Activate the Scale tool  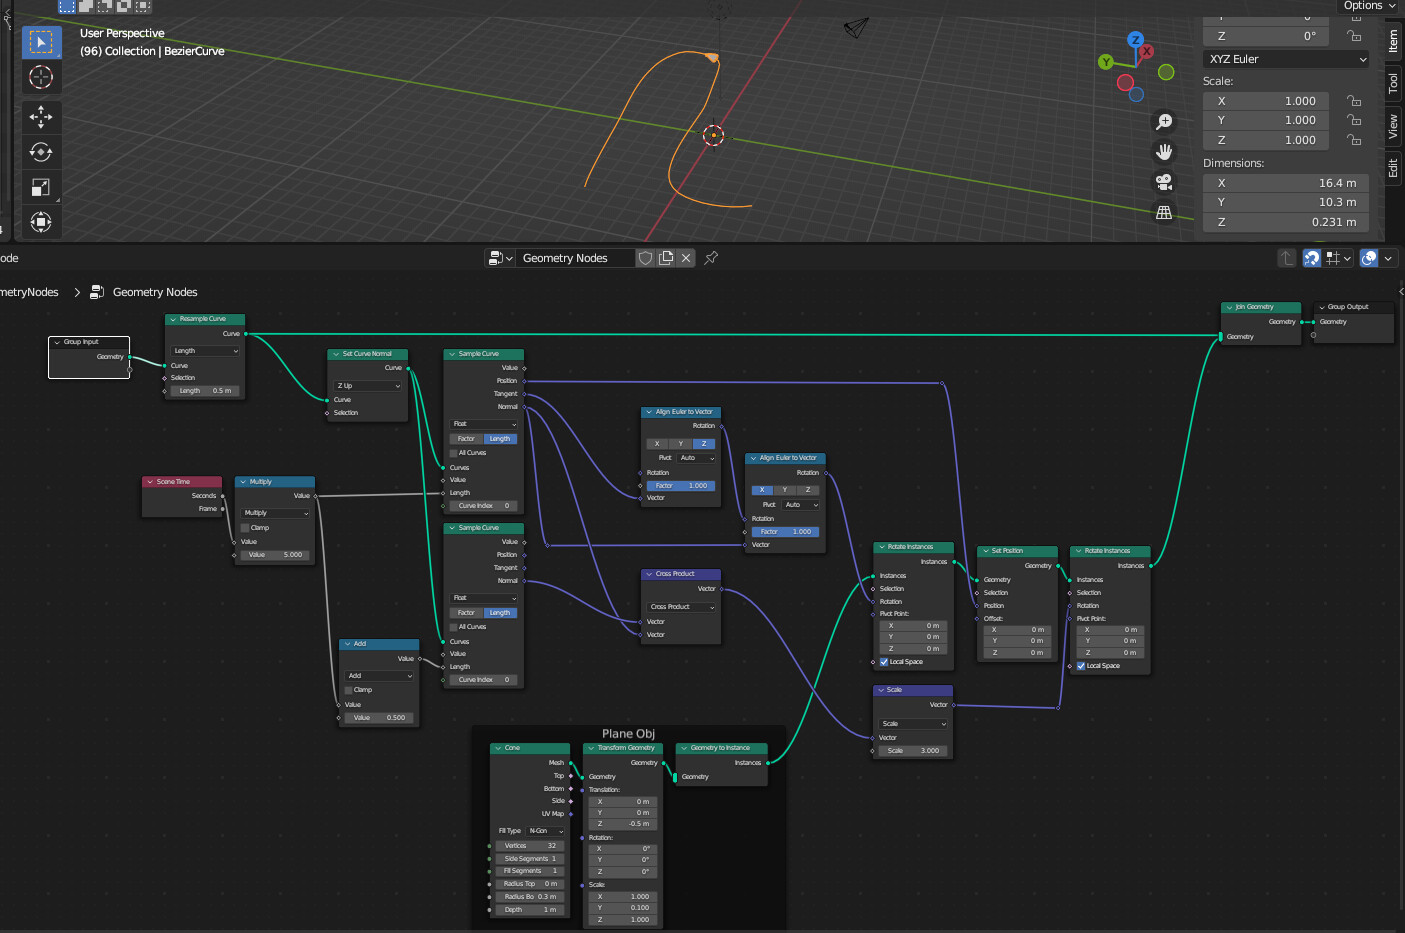click(x=41, y=186)
